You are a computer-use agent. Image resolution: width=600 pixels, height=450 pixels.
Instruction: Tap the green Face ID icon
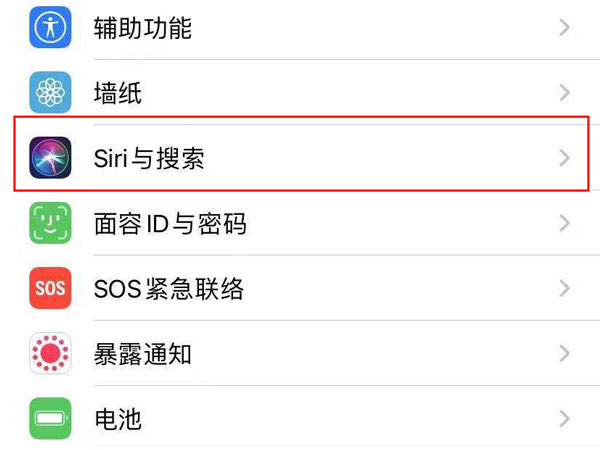point(50,223)
